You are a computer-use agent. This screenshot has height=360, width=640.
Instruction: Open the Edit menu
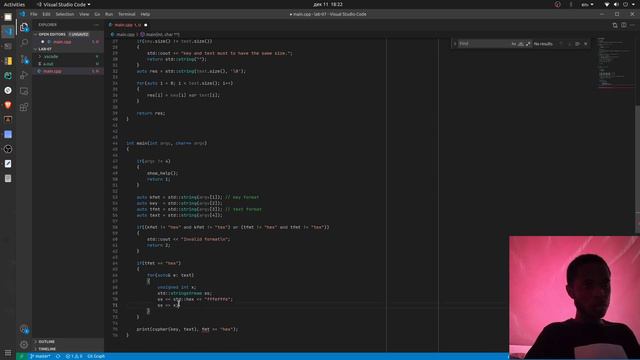pyautogui.click(x=46, y=14)
